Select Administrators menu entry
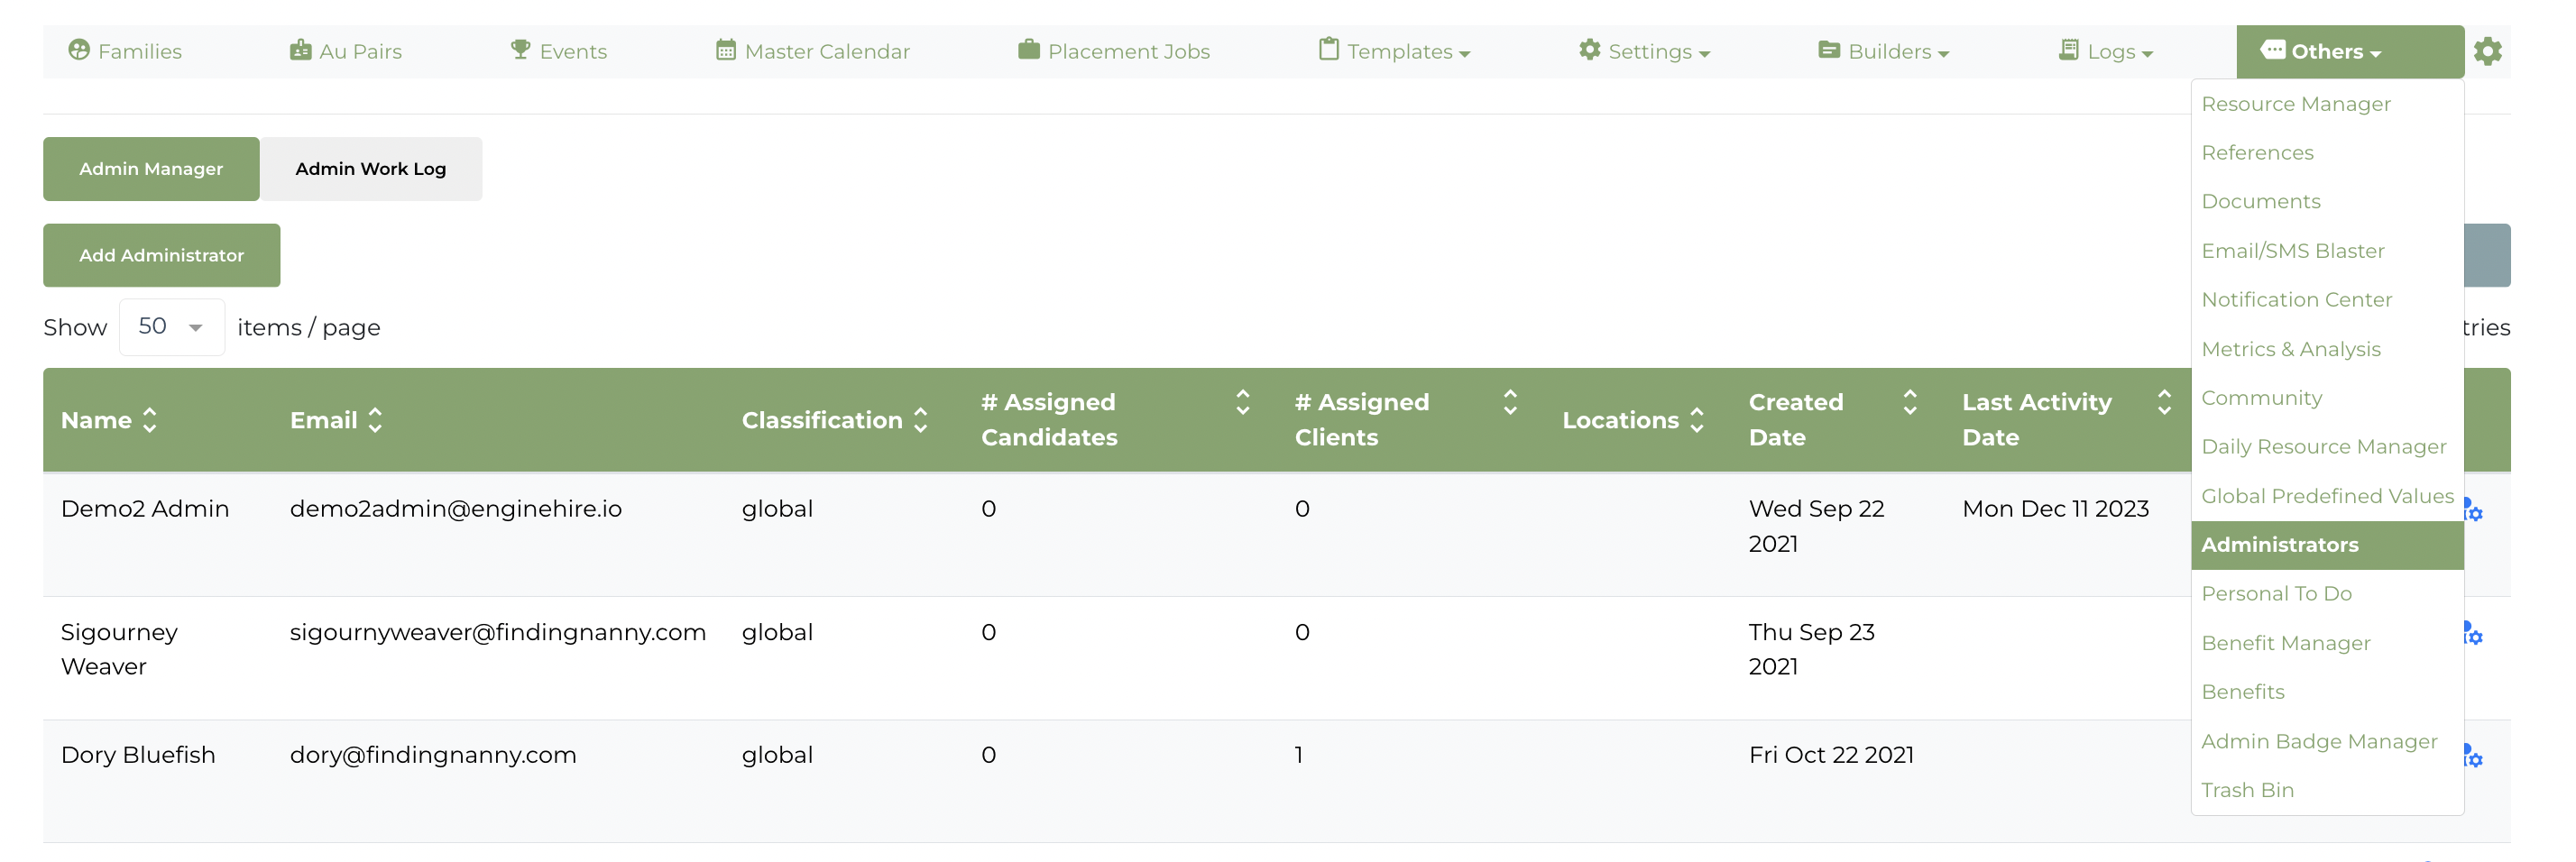The image size is (2576, 862). point(2327,545)
